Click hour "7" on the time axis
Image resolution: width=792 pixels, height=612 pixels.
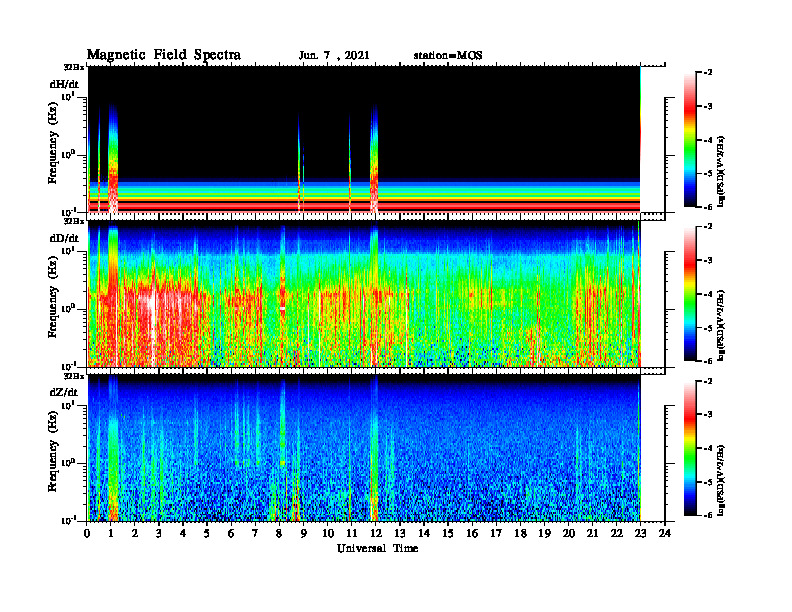[x=255, y=533]
